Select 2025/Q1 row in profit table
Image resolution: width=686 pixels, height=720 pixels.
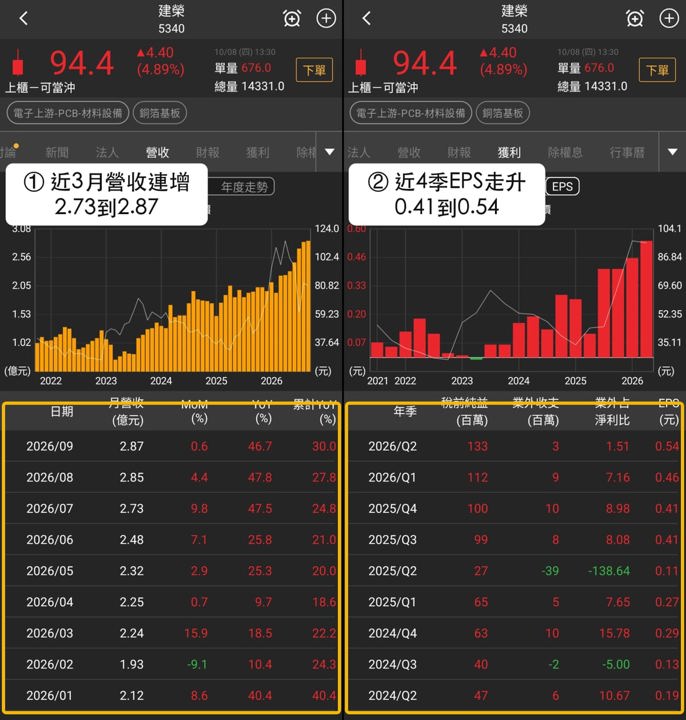coord(515,602)
